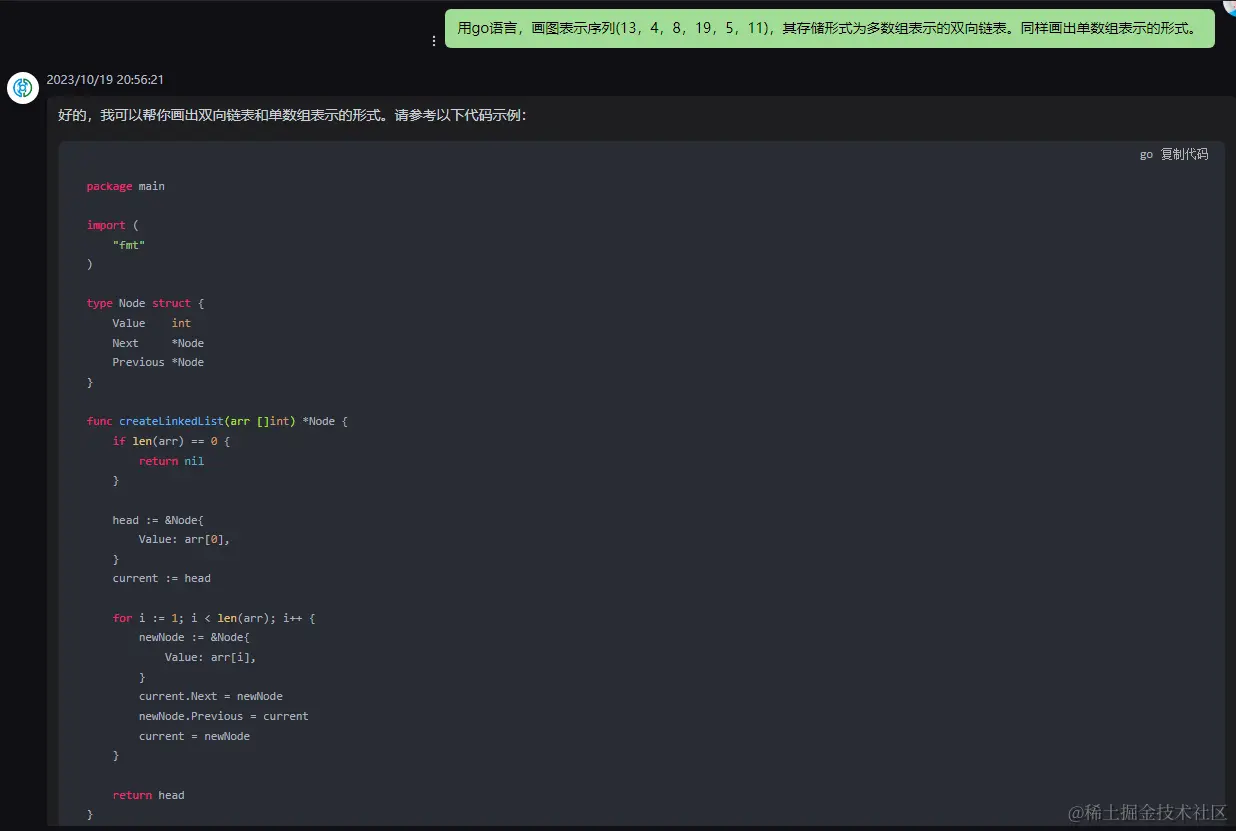Click the go language label

[1146, 154]
